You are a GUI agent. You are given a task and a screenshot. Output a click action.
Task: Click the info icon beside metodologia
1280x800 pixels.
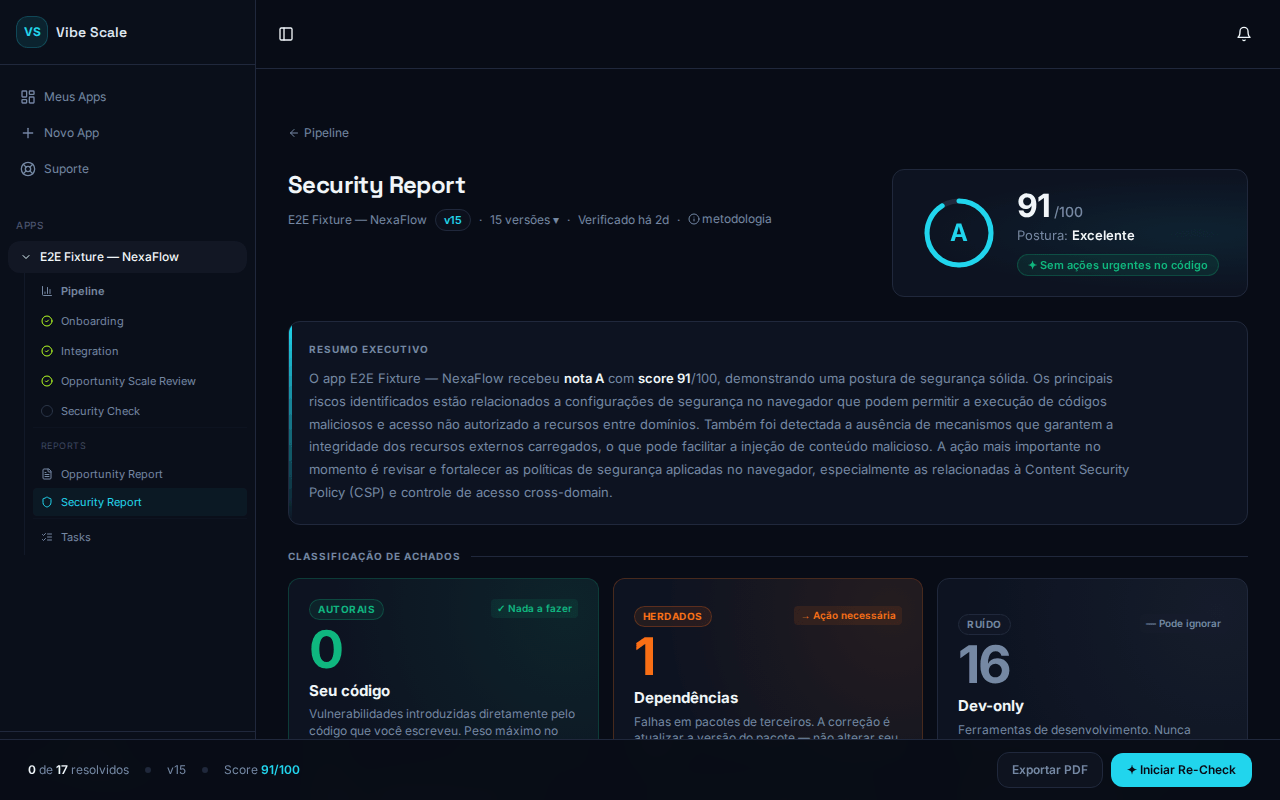694,219
